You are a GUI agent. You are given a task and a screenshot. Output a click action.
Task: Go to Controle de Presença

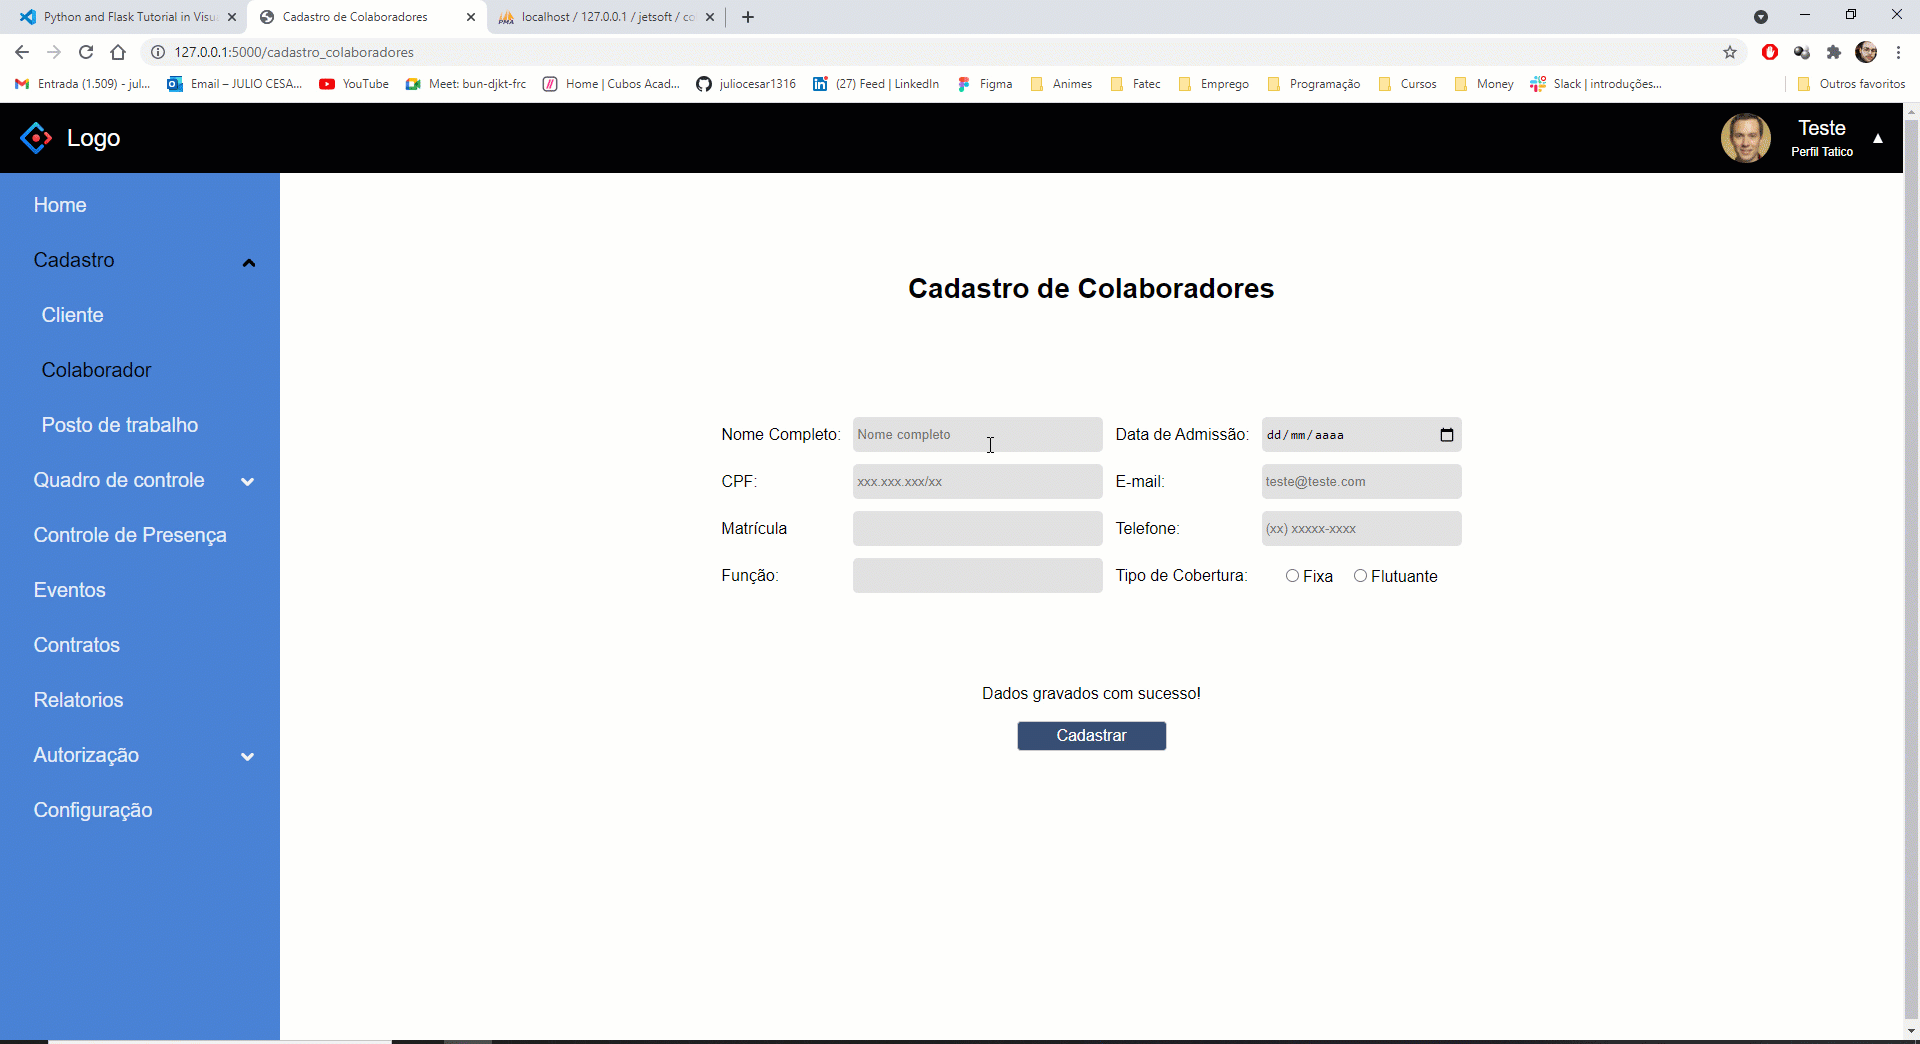coord(130,535)
